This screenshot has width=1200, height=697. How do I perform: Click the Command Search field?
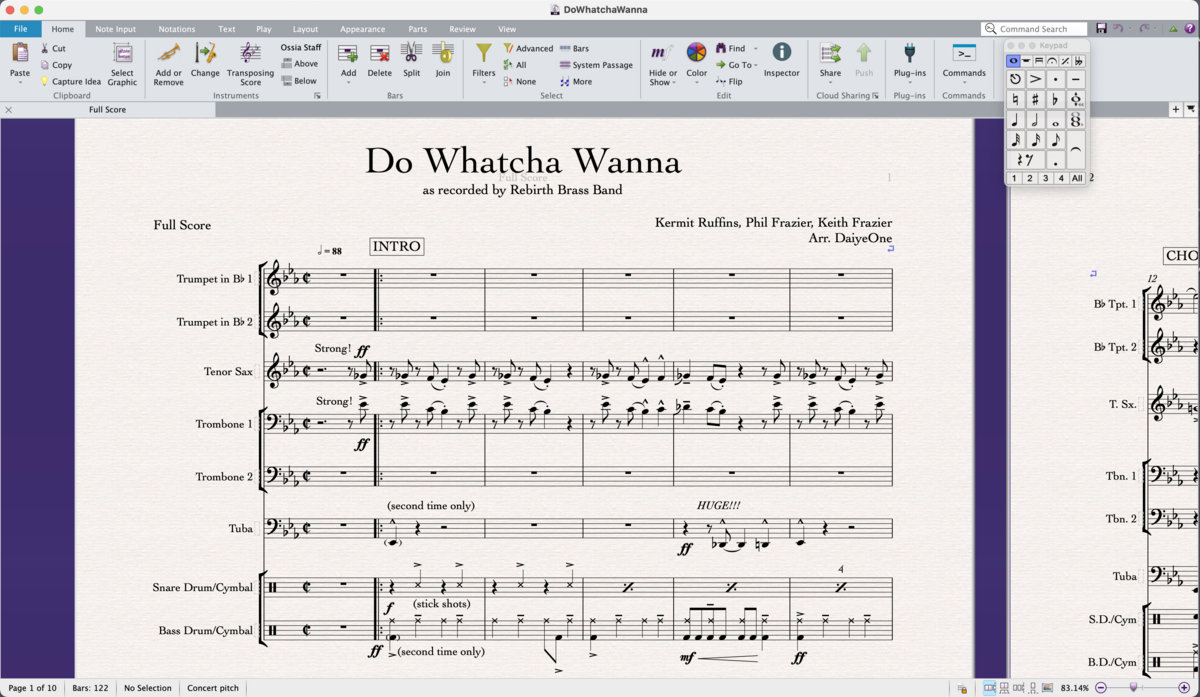[x=1034, y=28]
